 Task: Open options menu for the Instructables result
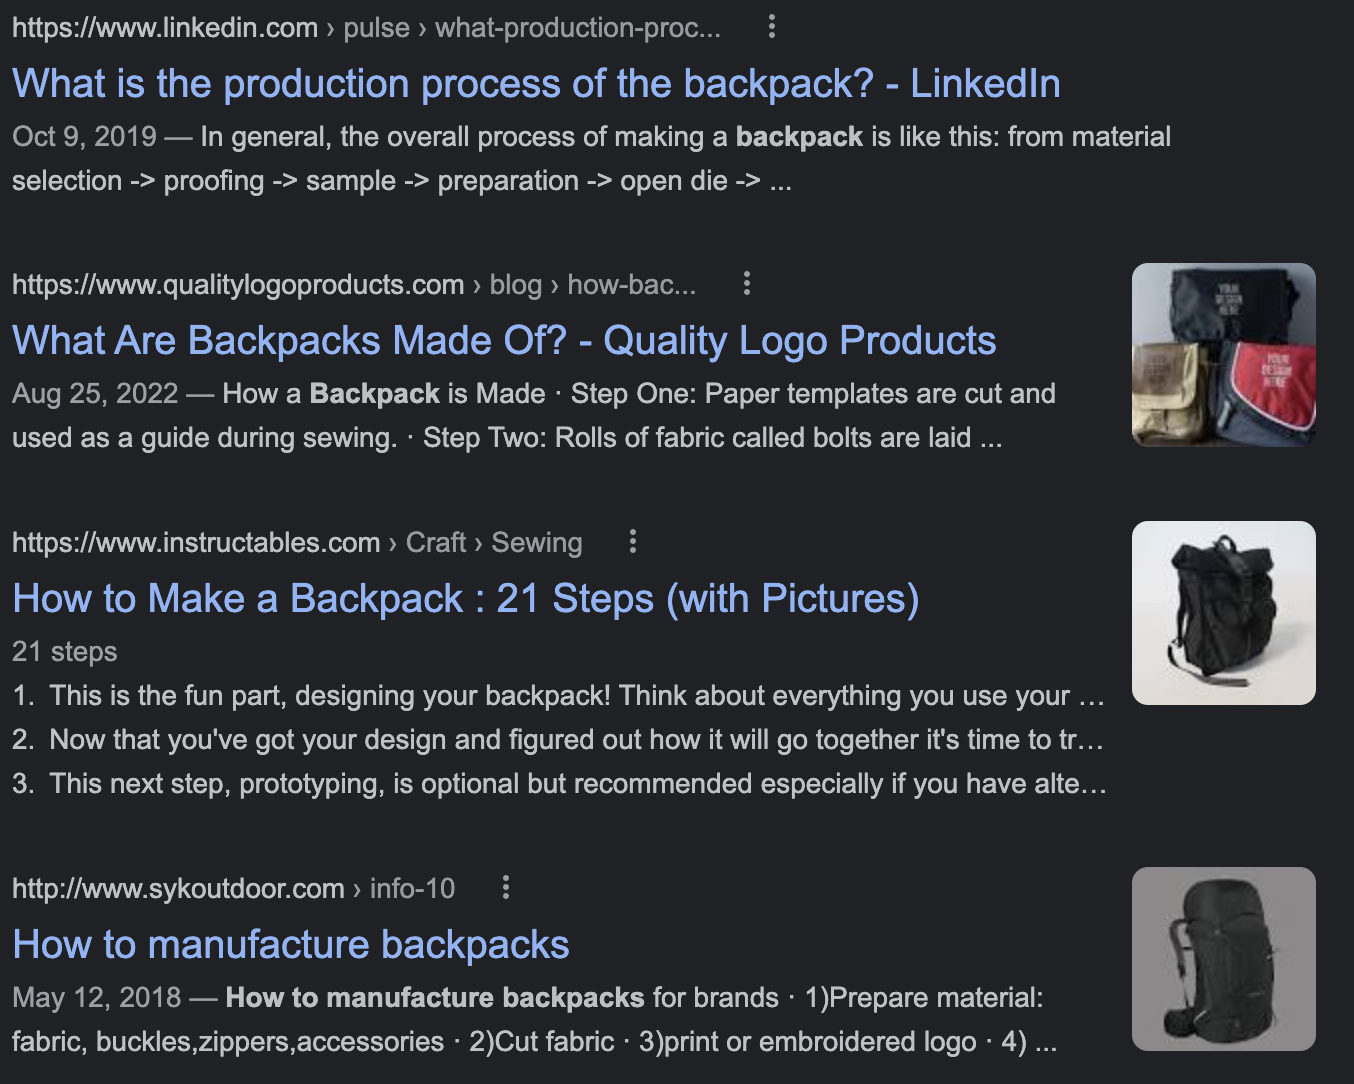632,541
